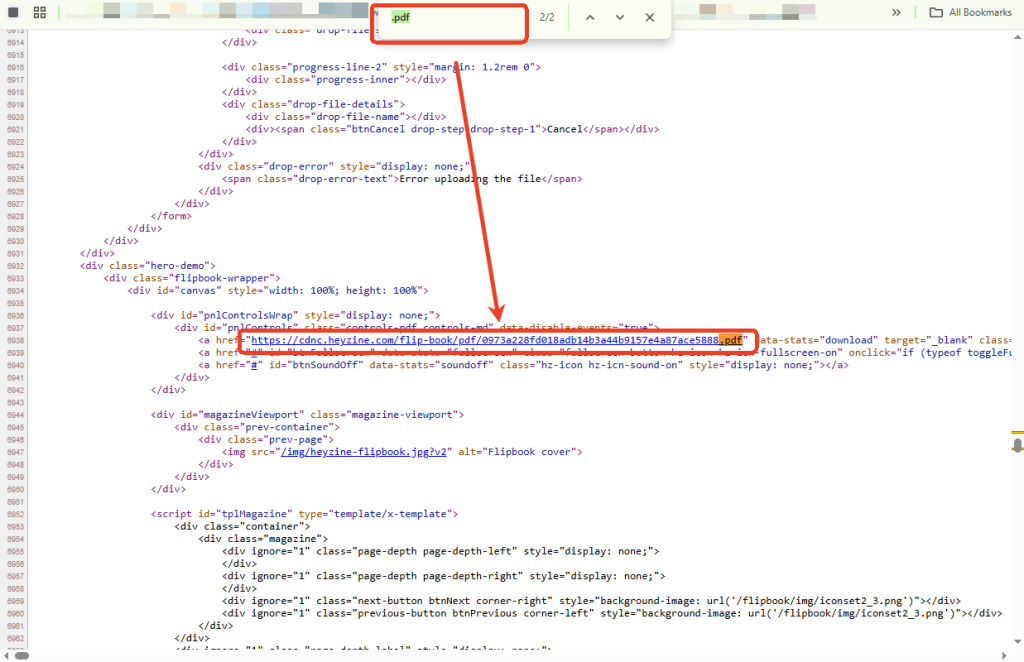Screen dimensions: 1024x662
Task: Close the find bar with the X
Action: [649, 18]
